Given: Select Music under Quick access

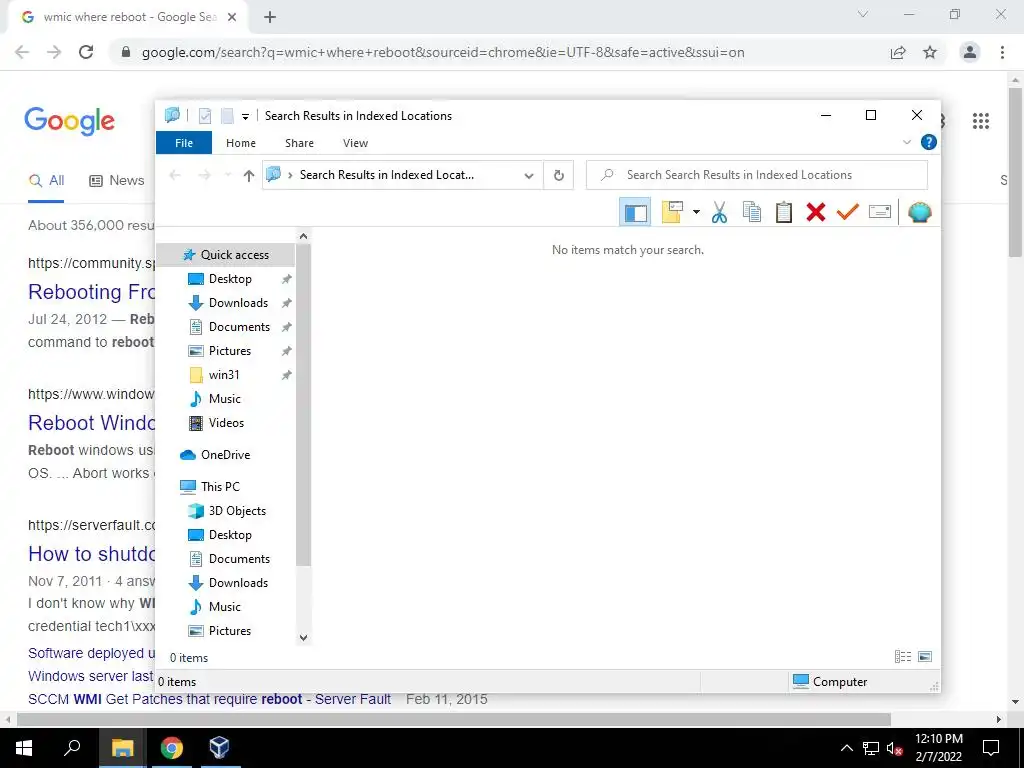Looking at the screenshot, I should point(226,399).
